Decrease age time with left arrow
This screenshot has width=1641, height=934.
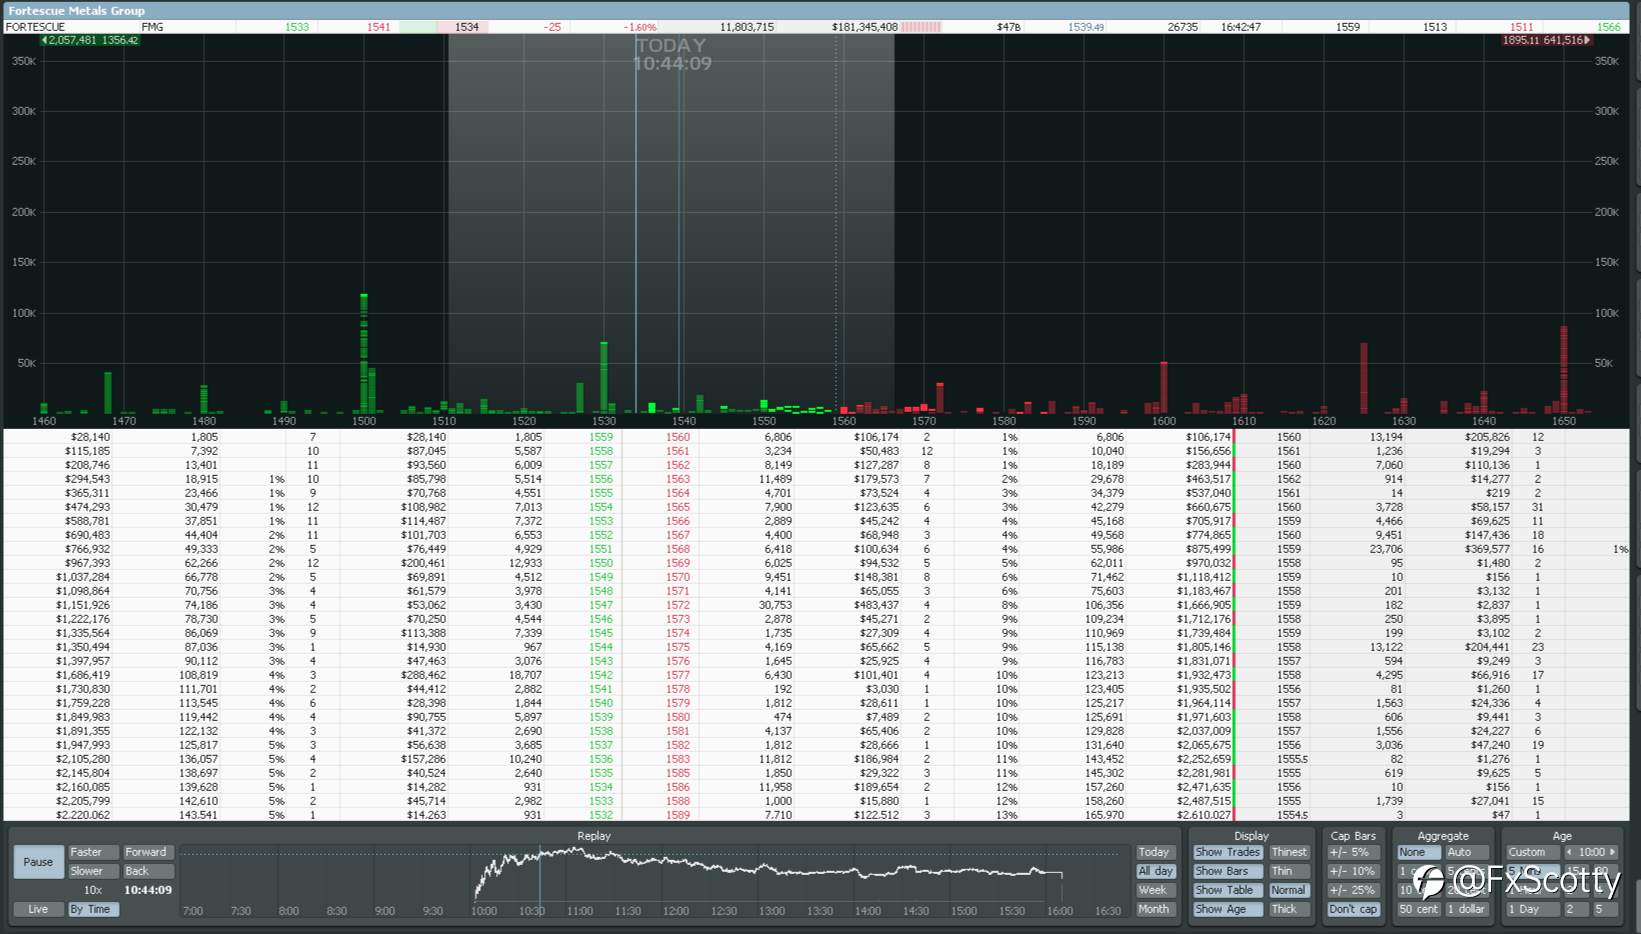point(1569,852)
